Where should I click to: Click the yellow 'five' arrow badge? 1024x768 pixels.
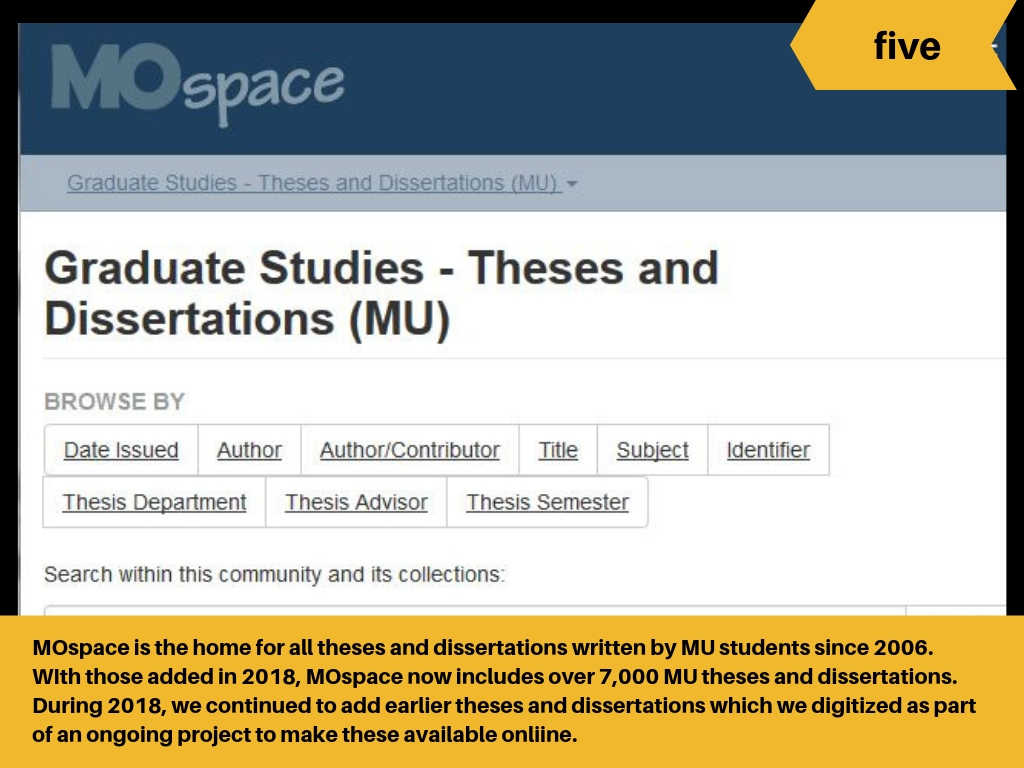(905, 46)
